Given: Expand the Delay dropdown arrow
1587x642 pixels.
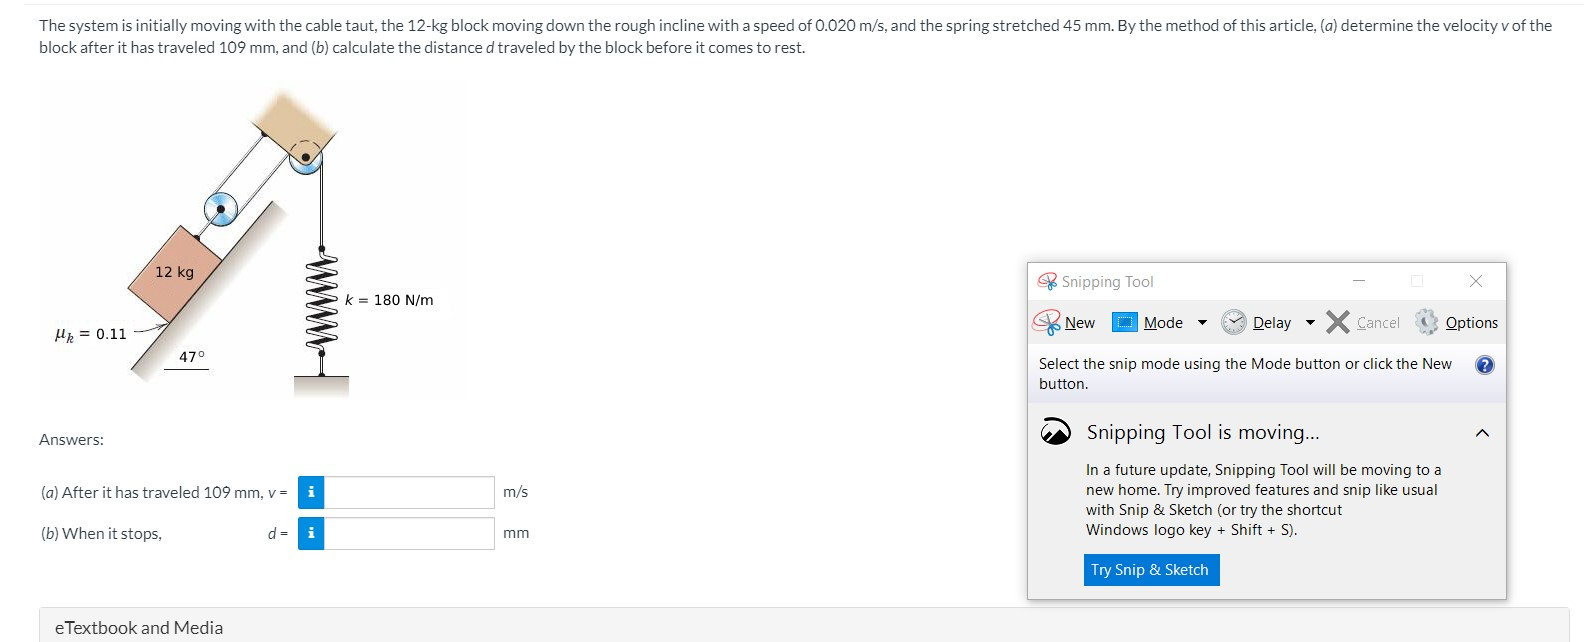Looking at the screenshot, I should 1310,323.
